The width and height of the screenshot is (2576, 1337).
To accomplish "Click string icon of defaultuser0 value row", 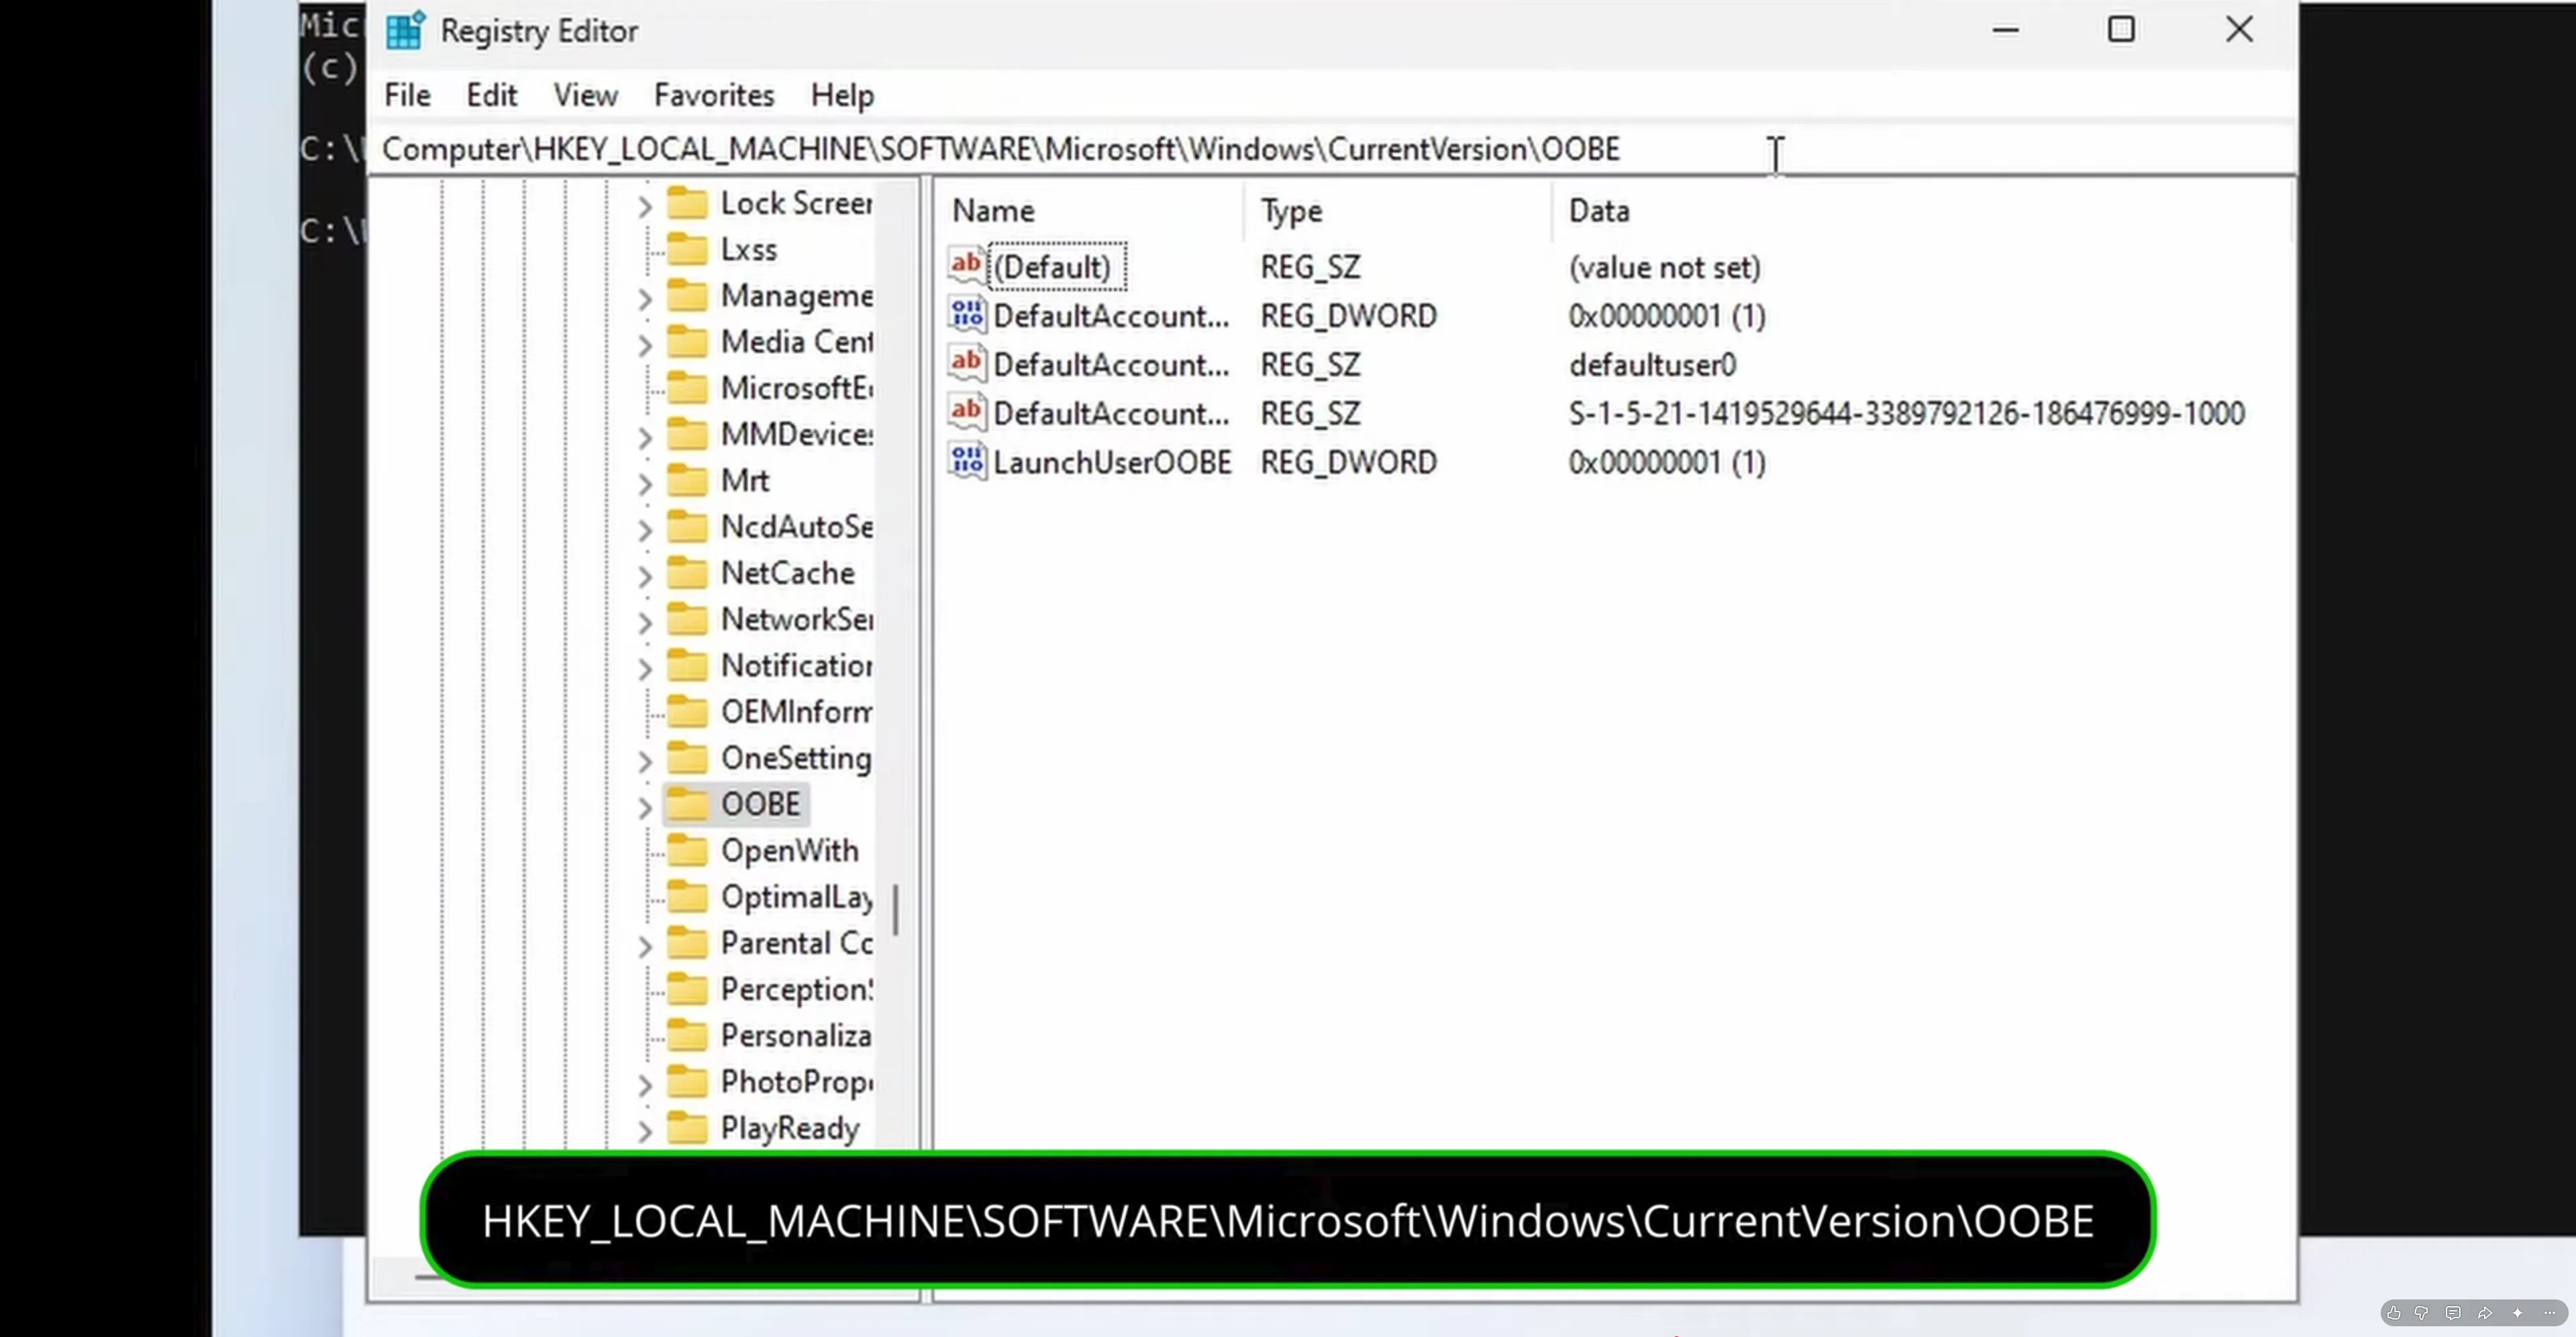I will pyautogui.click(x=967, y=363).
